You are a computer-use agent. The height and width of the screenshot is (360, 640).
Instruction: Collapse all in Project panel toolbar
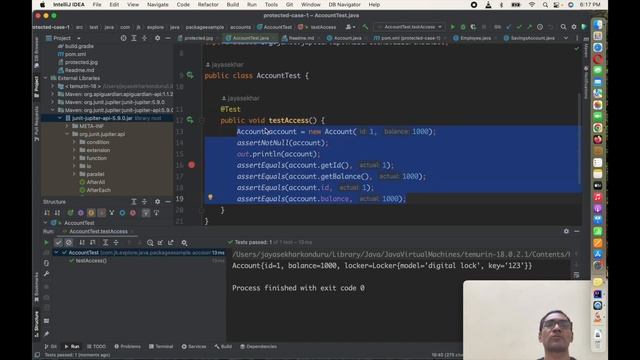point(144,38)
